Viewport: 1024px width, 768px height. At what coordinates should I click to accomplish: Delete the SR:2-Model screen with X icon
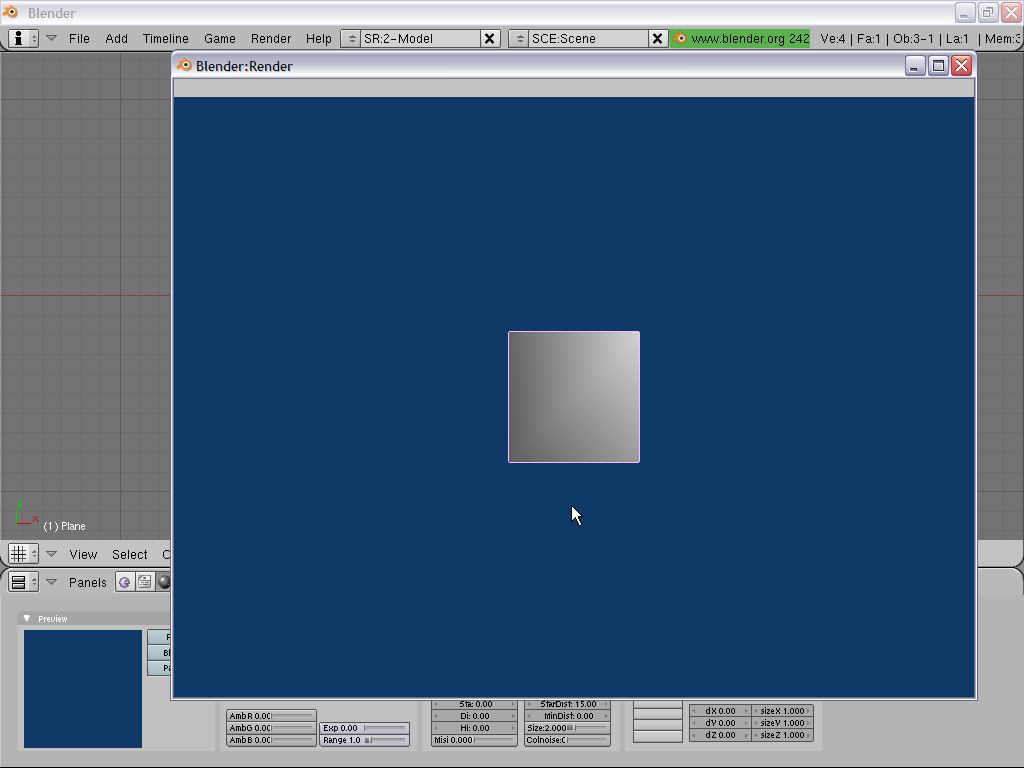click(x=489, y=38)
